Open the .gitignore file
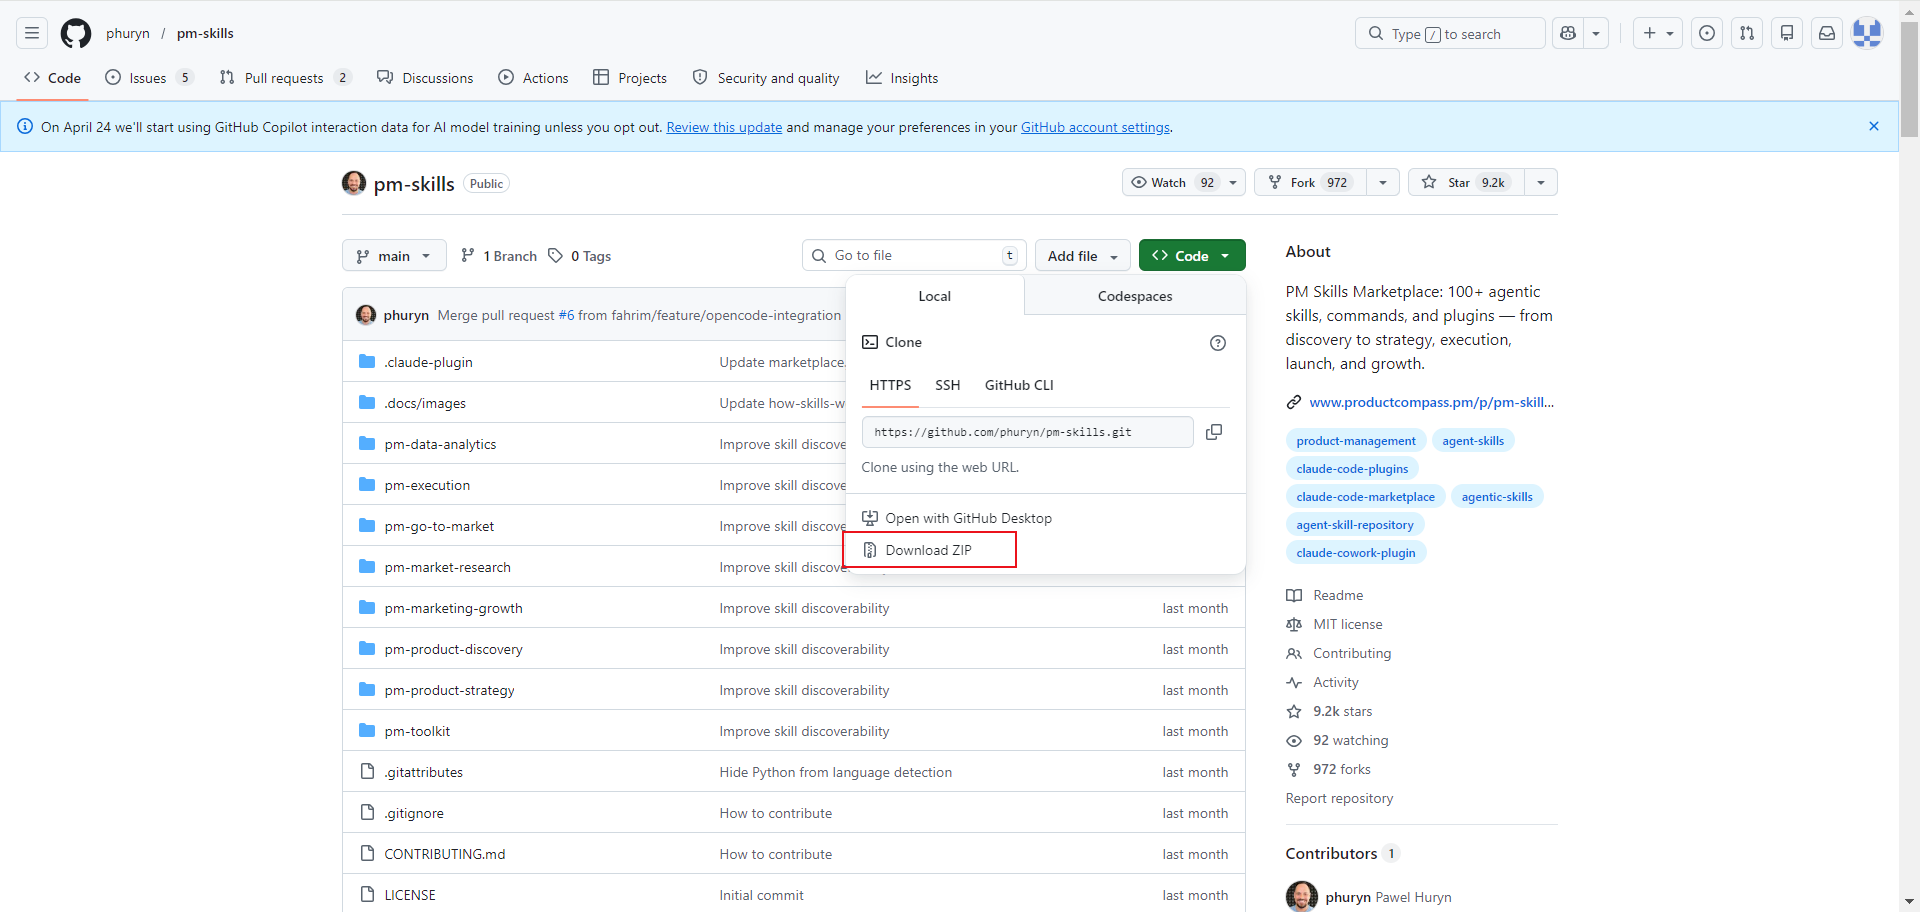Image resolution: width=1920 pixels, height=912 pixels. click(x=414, y=813)
